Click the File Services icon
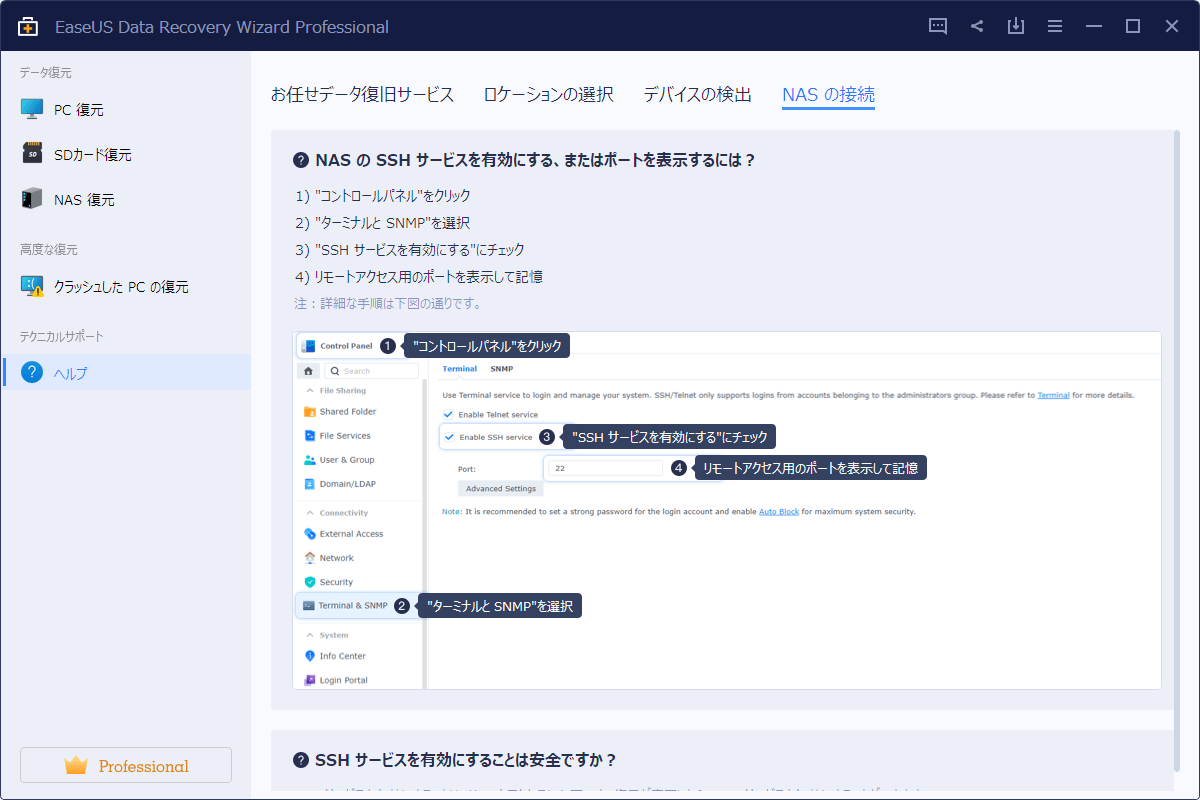Image resolution: width=1200 pixels, height=800 pixels. pyautogui.click(x=310, y=436)
